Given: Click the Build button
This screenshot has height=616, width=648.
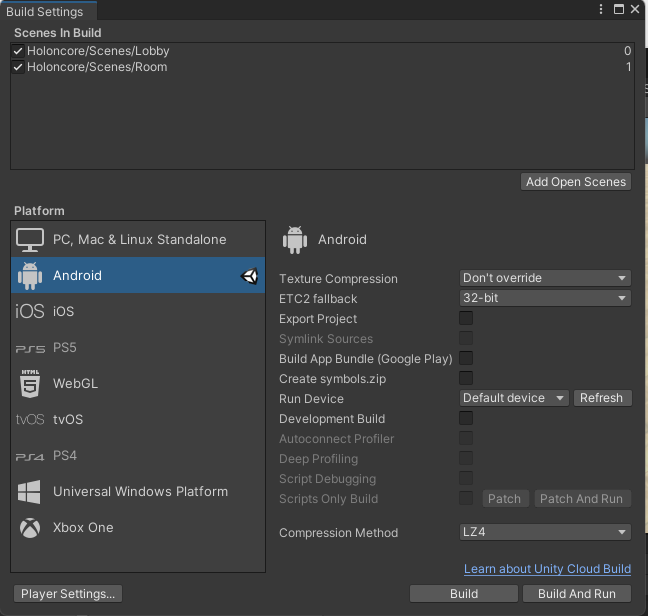Looking at the screenshot, I should pyautogui.click(x=464, y=594).
